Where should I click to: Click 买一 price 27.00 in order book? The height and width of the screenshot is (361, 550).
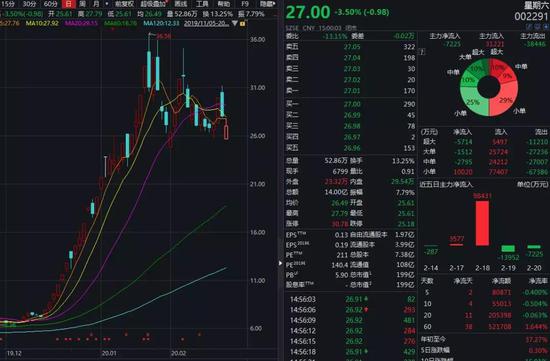pyautogui.click(x=352, y=104)
